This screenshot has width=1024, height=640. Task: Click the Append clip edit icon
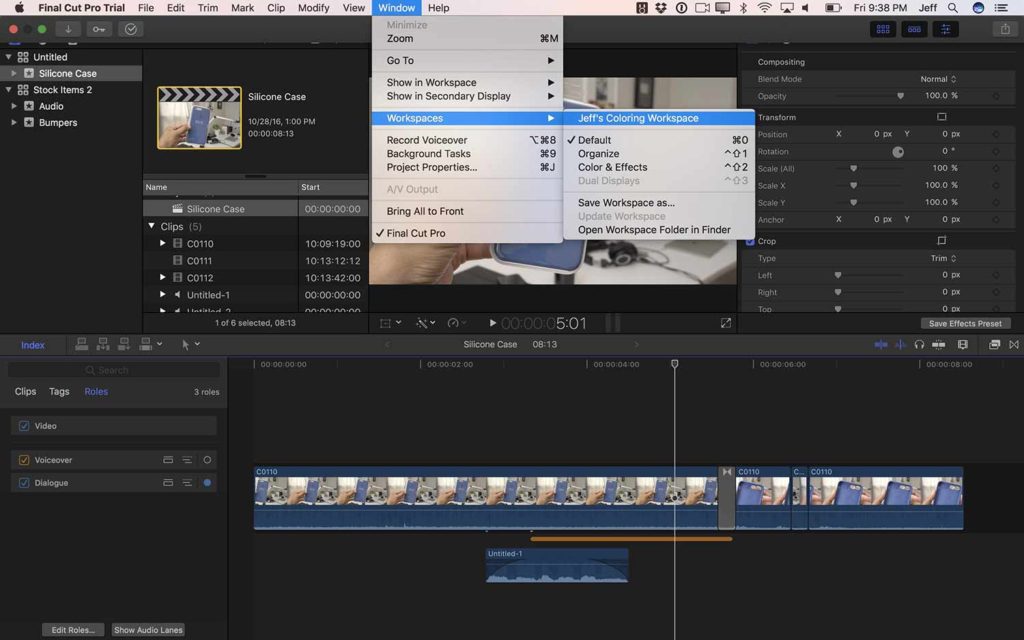(x=122, y=345)
